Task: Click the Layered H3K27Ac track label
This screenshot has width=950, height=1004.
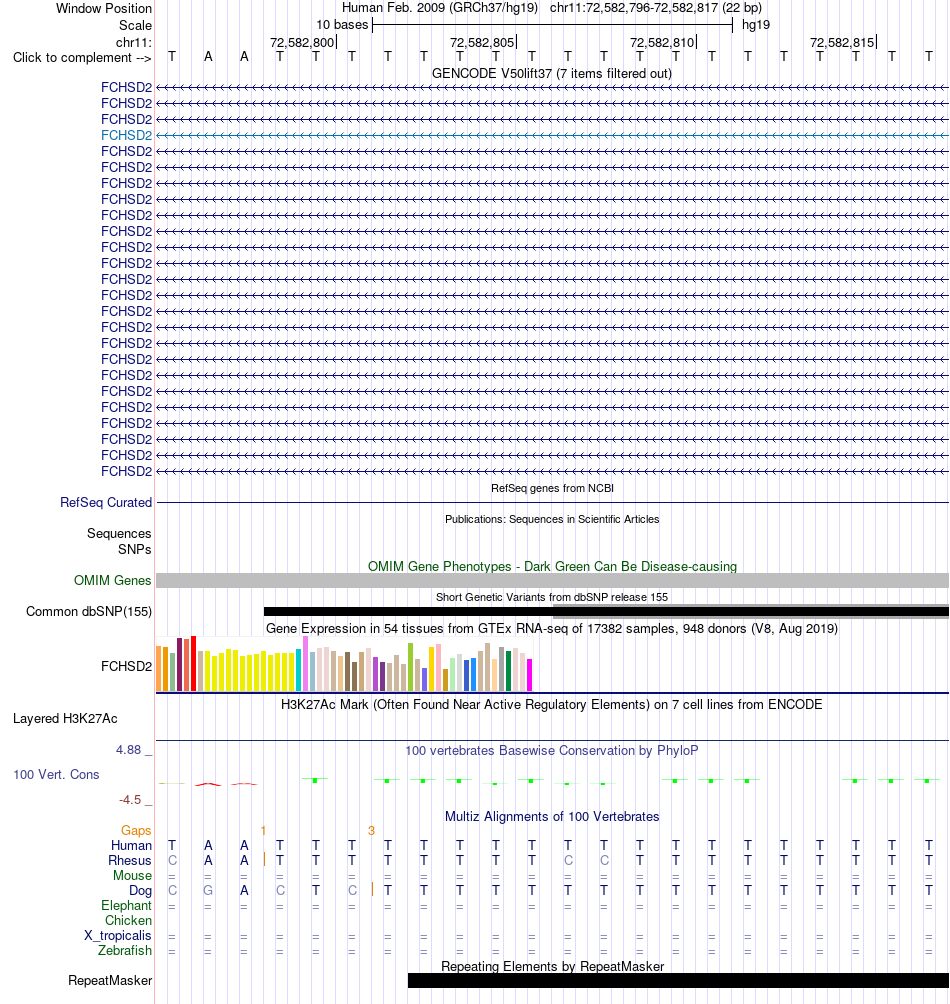Action: point(65,718)
